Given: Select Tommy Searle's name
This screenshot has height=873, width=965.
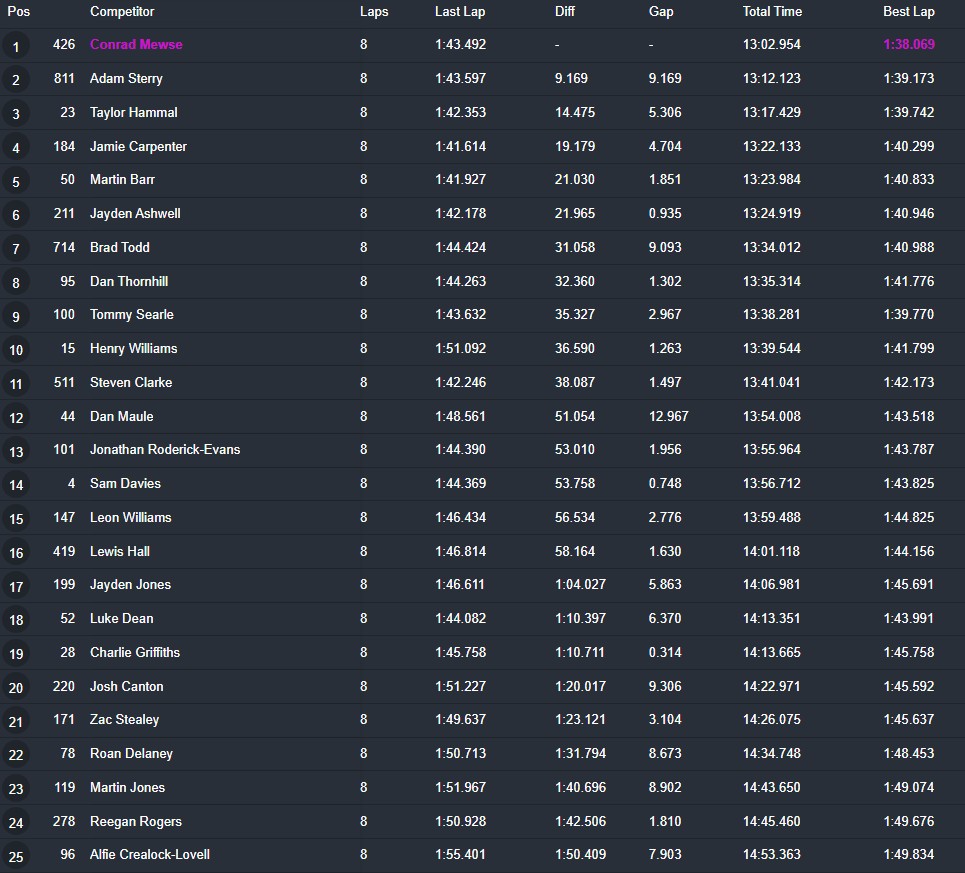Looking at the screenshot, I should point(132,314).
